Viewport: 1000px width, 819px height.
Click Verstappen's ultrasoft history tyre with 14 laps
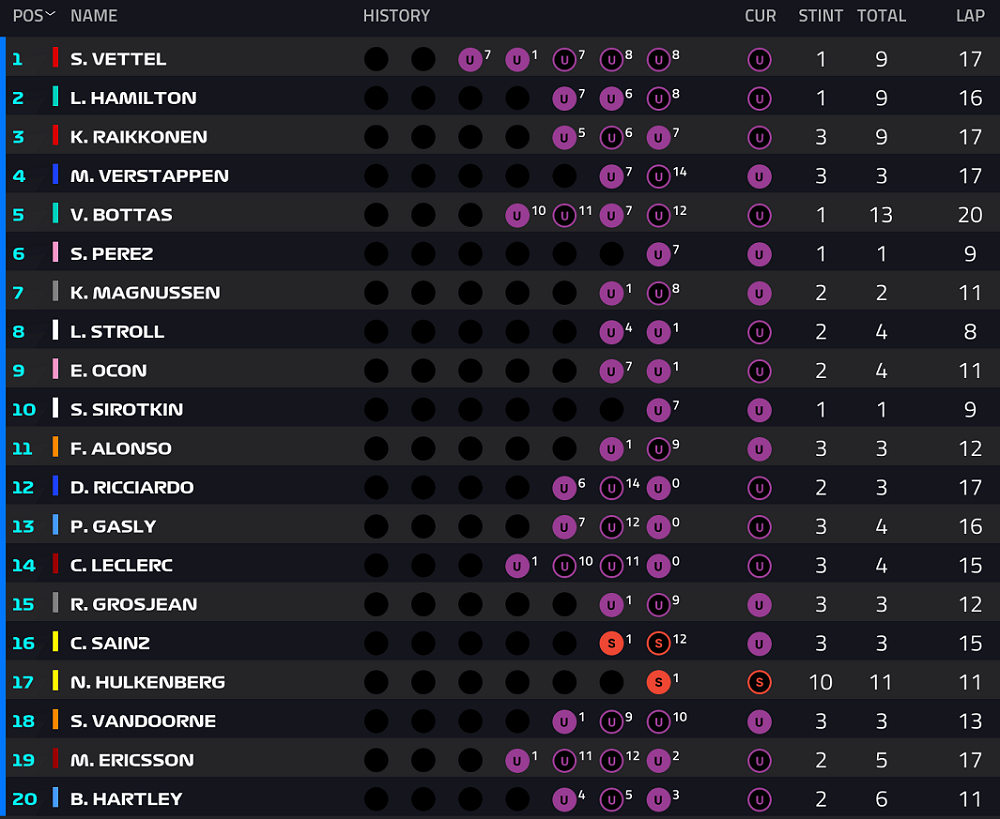[x=658, y=177]
